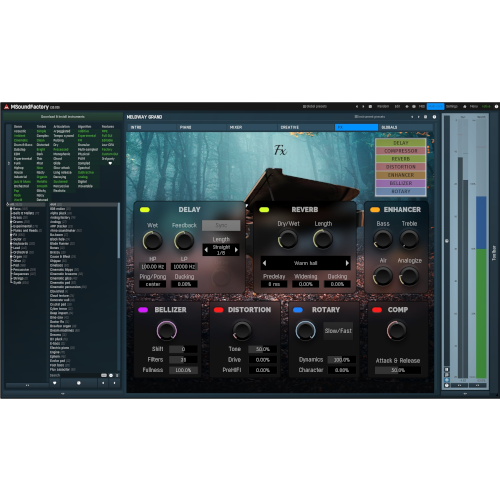
Task: Switch to PIANO tab
Action: point(202,127)
